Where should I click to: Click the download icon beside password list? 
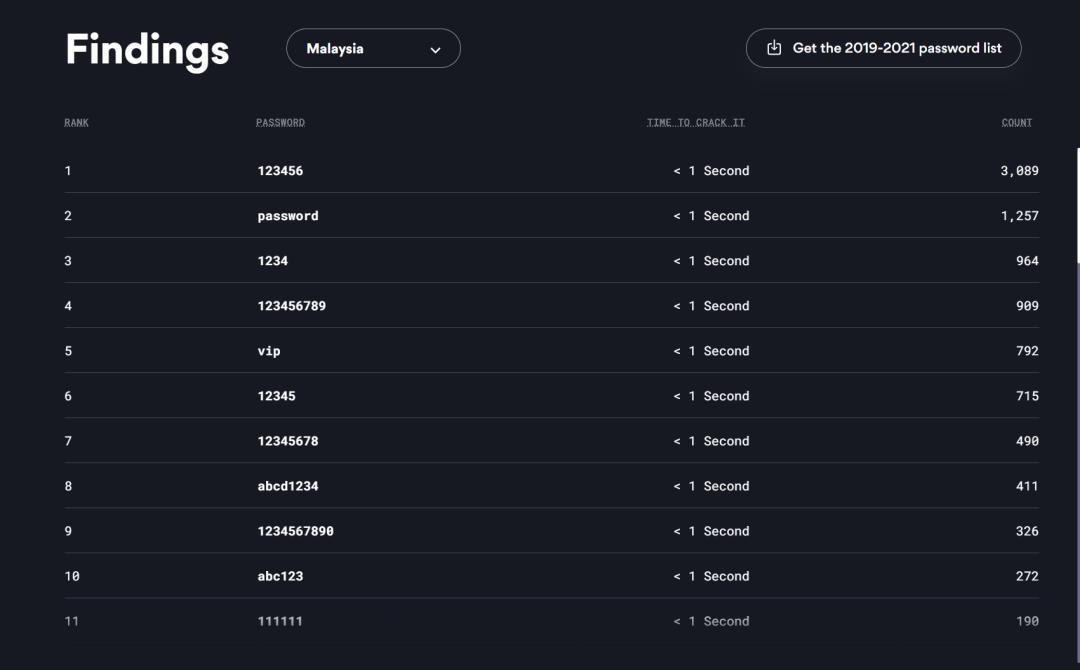coord(774,48)
